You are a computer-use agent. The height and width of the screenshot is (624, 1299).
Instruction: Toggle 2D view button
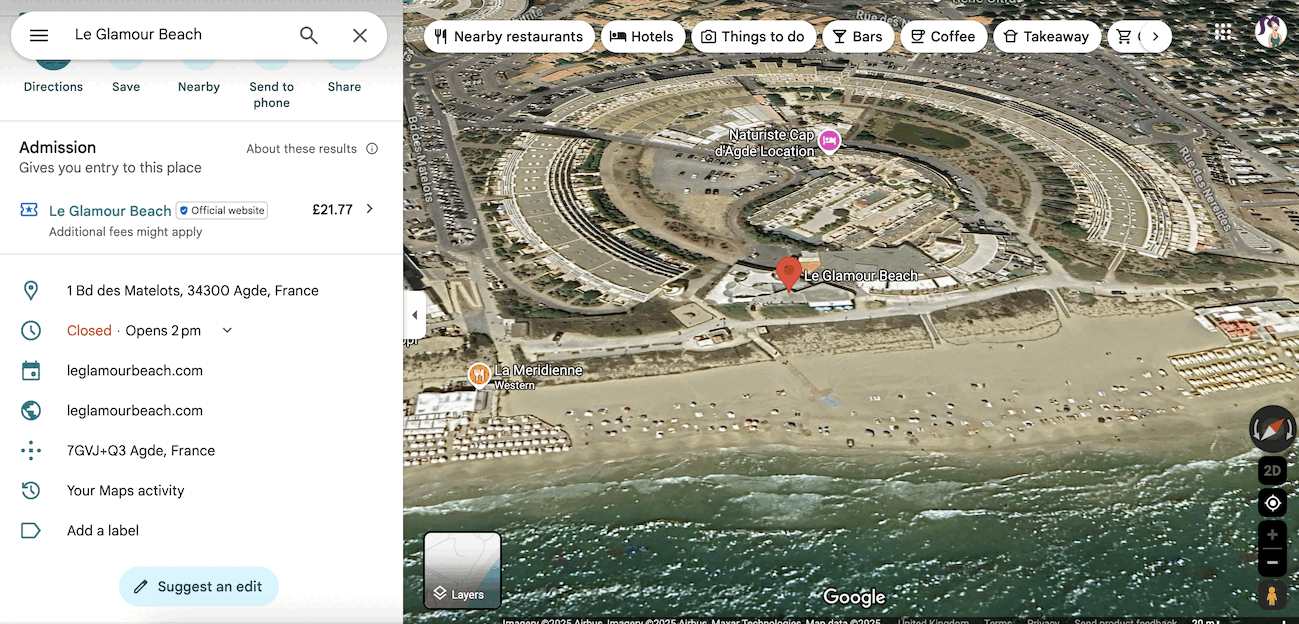[1272, 470]
